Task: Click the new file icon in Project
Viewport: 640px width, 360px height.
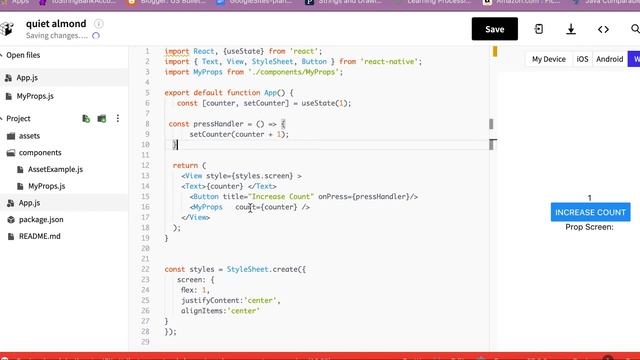Action: tap(86, 118)
